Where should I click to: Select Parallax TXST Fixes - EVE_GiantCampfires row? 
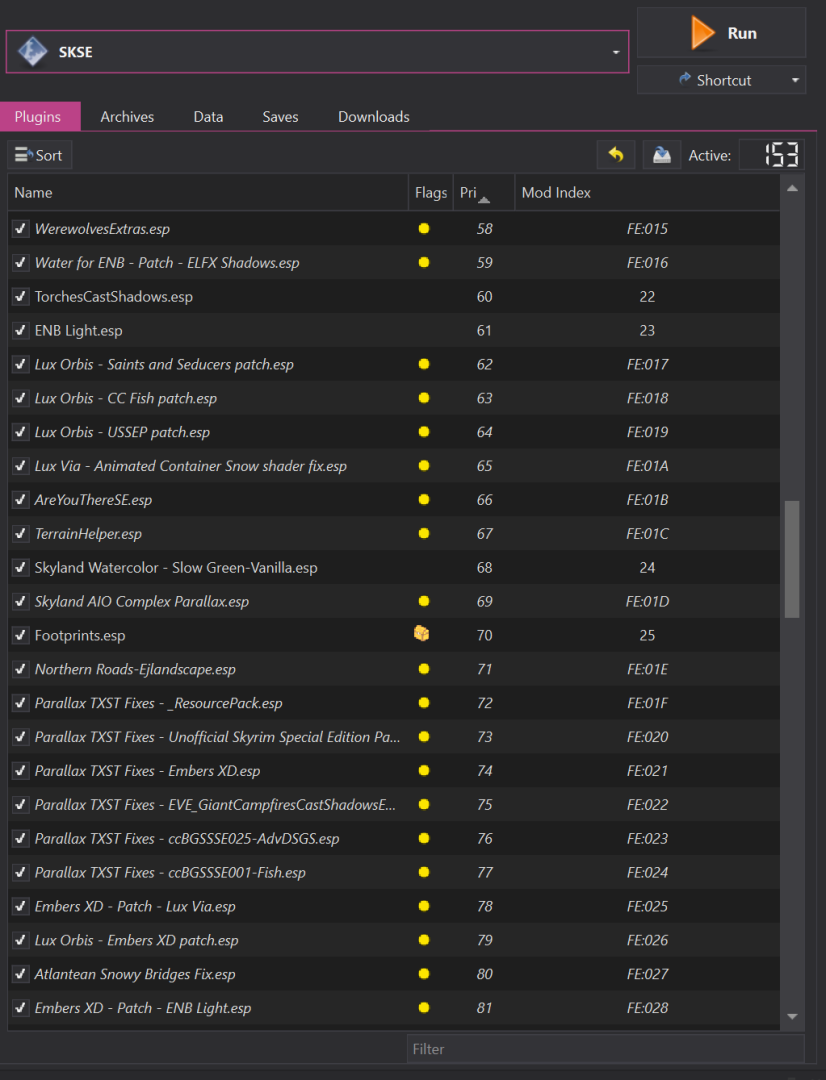point(393,804)
